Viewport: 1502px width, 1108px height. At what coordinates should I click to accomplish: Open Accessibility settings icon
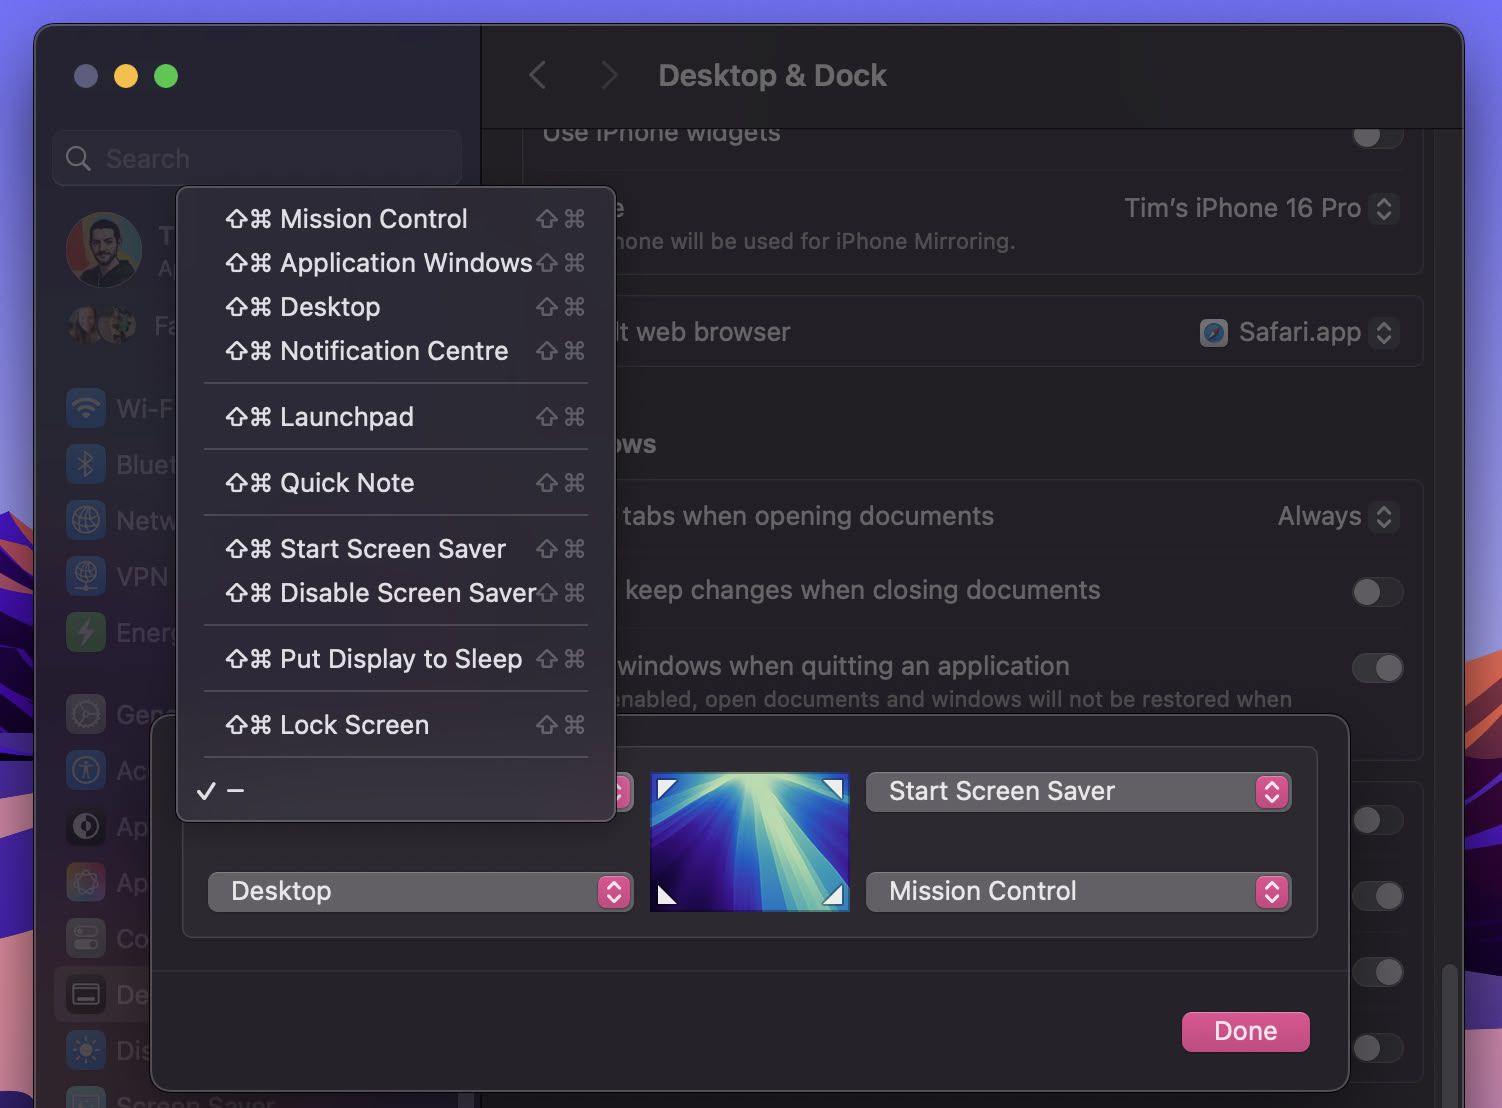86,770
